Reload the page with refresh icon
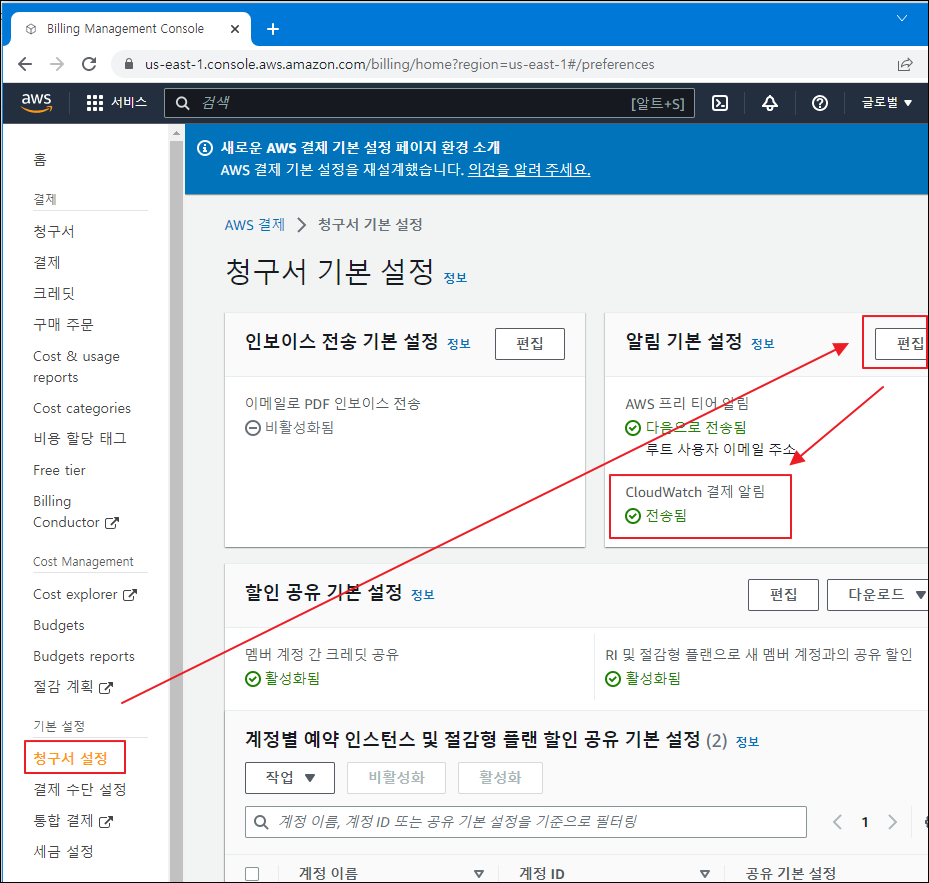929x883 pixels. (x=89, y=64)
